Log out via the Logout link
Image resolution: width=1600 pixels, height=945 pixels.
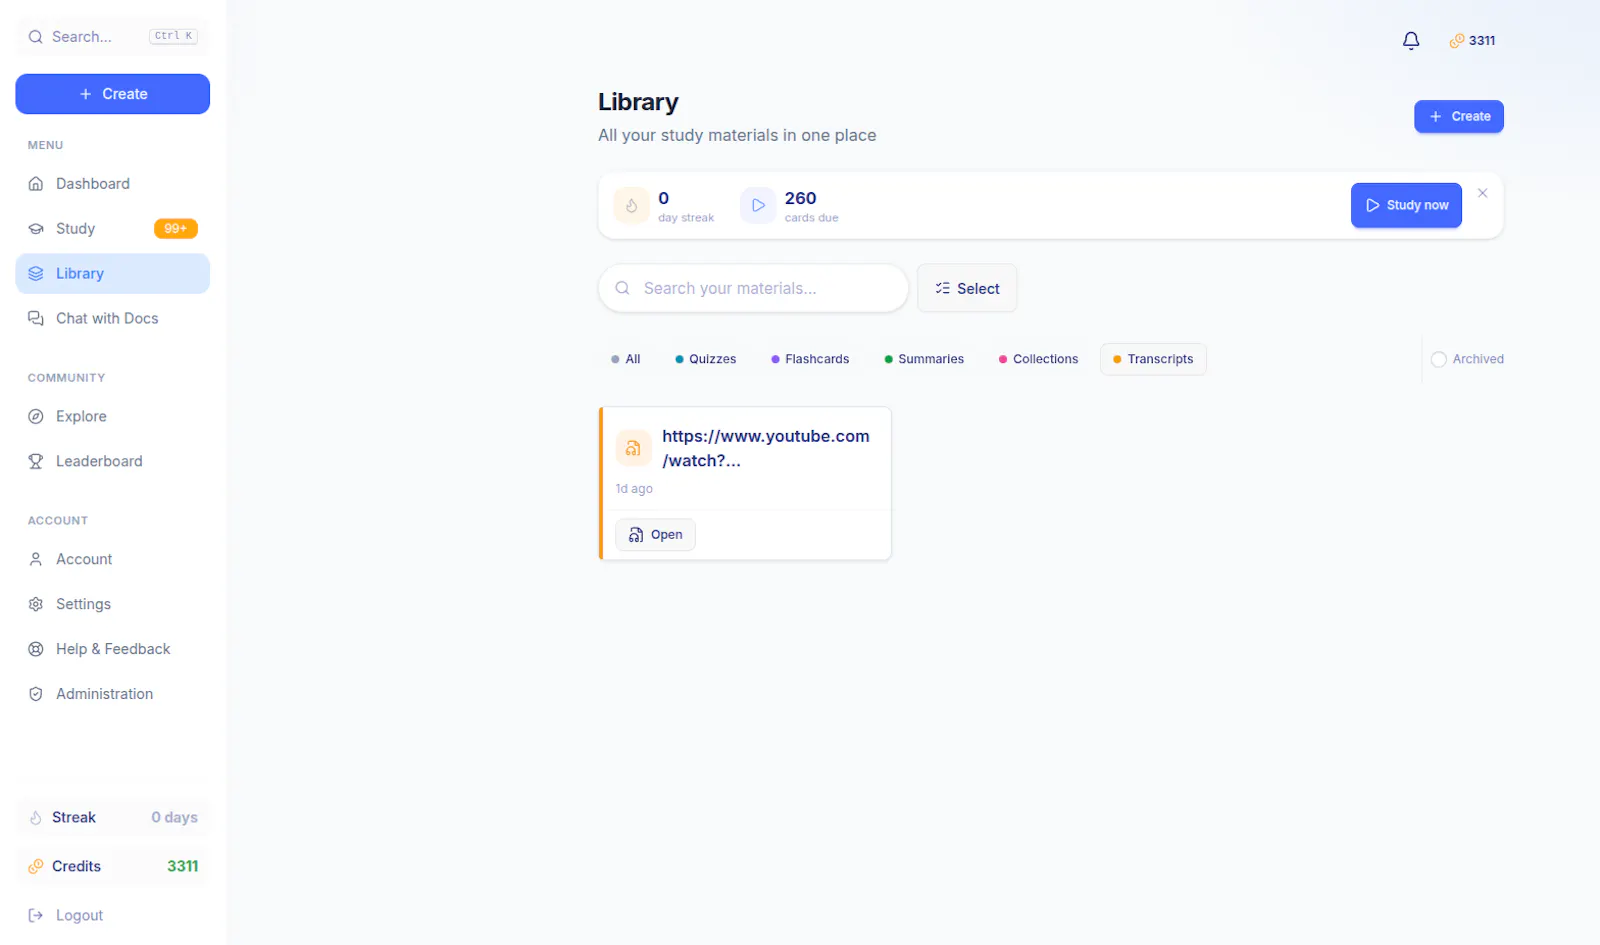pyautogui.click(x=113, y=916)
